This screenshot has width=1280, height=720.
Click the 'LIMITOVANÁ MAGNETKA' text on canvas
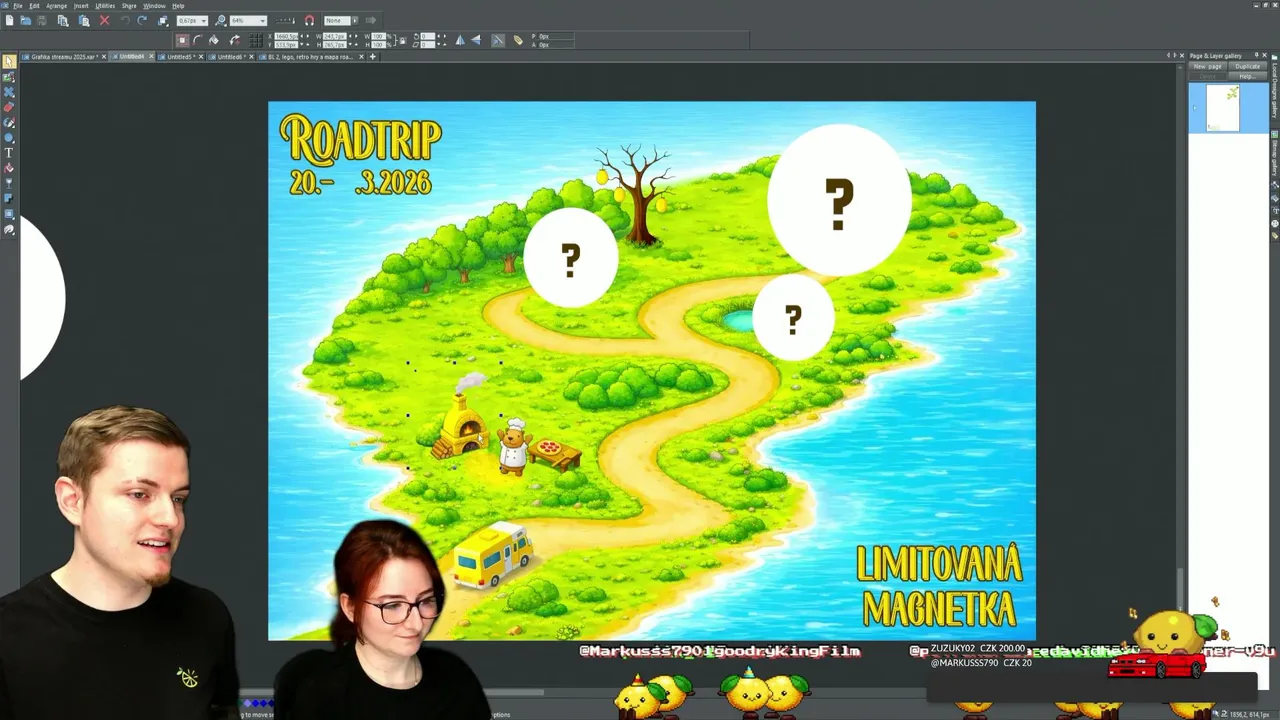coord(939,586)
